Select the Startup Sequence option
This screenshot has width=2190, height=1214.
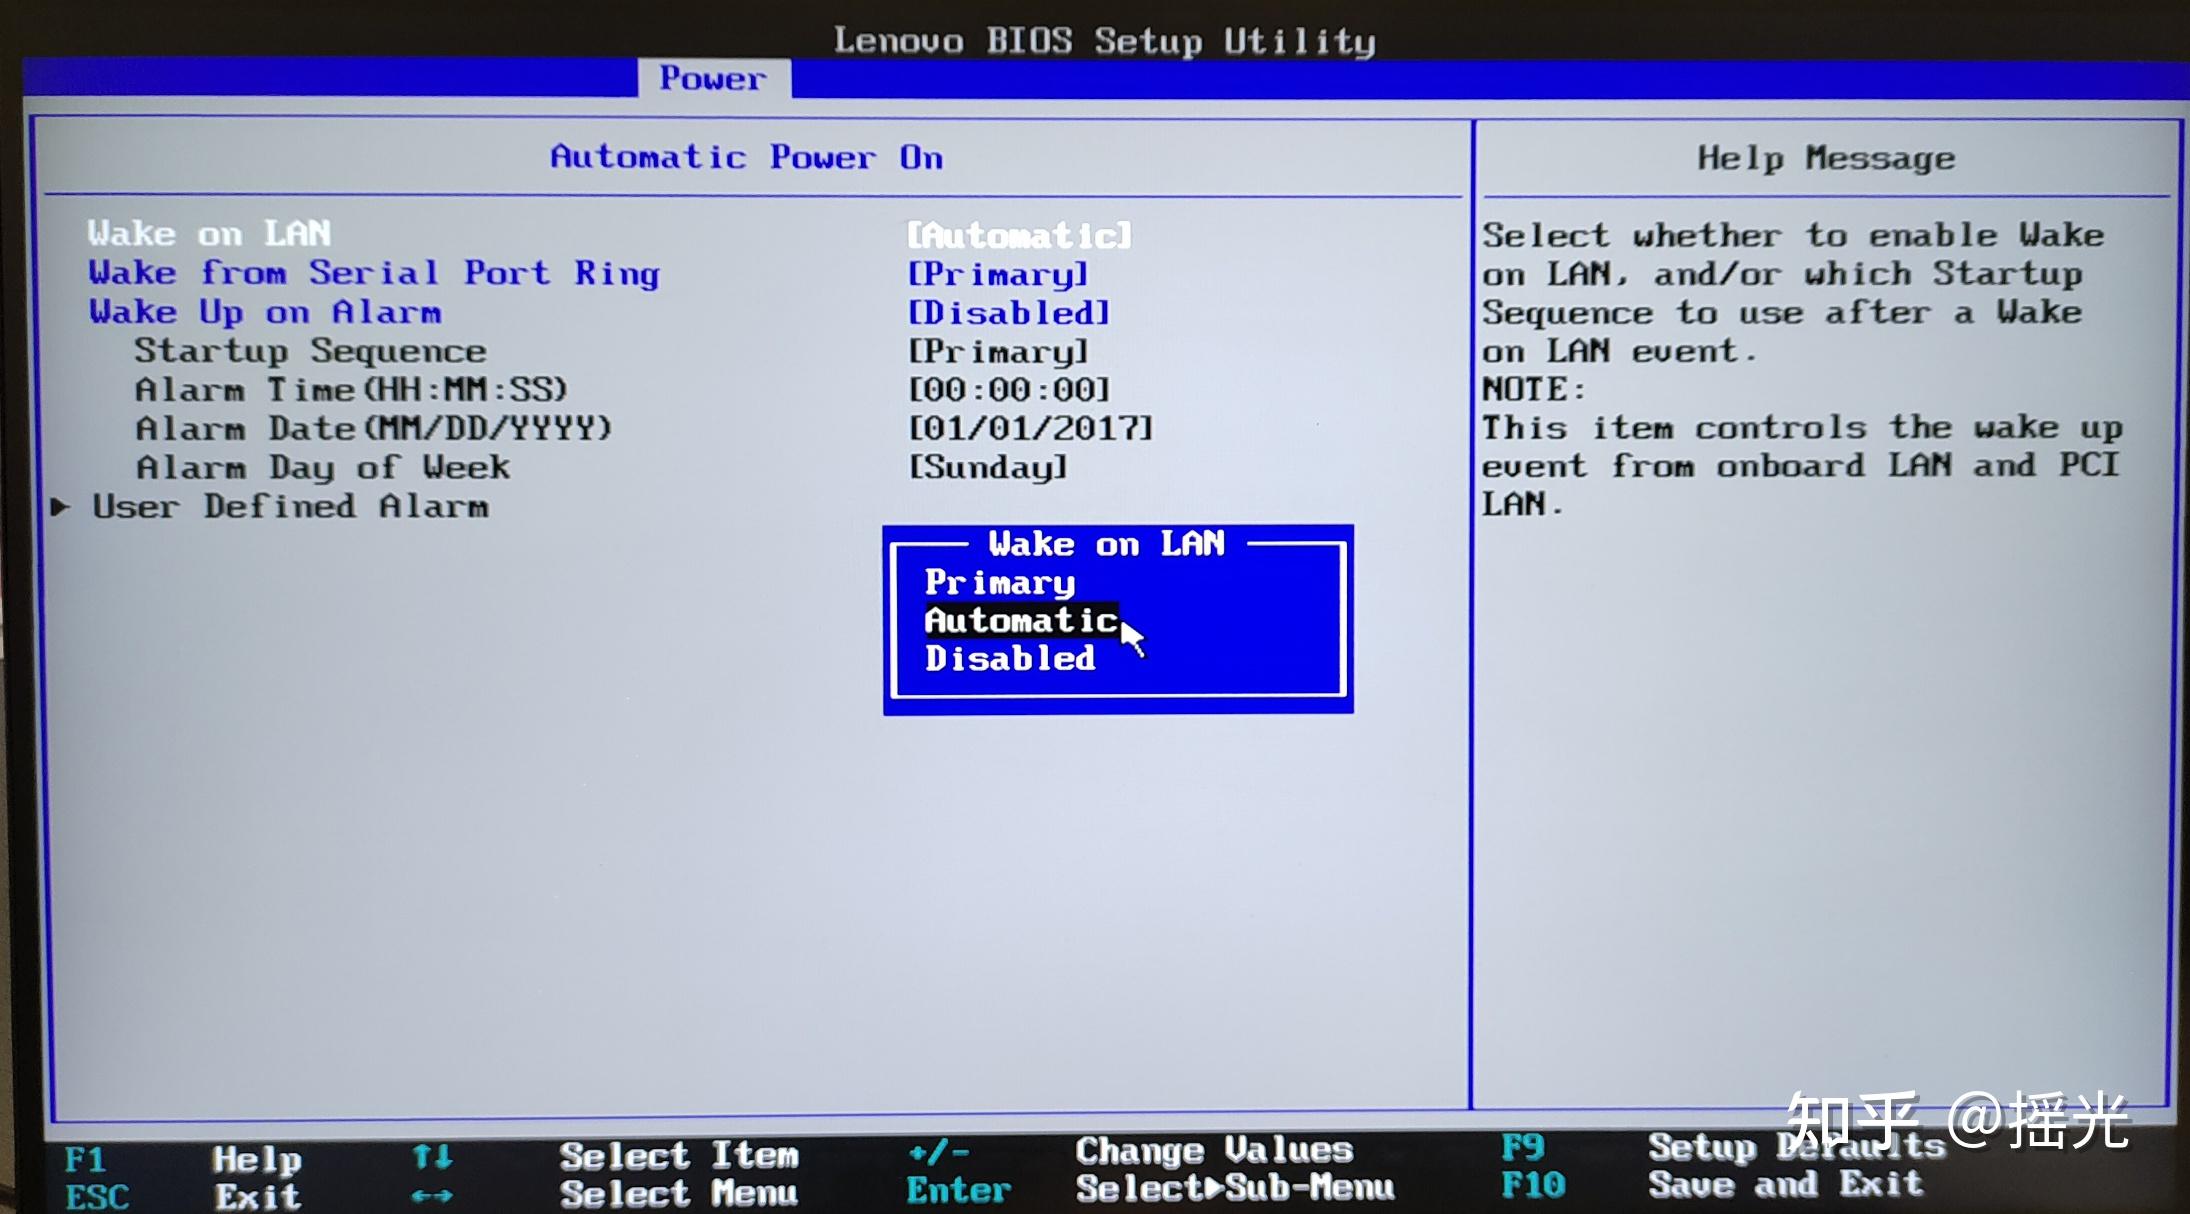click(x=311, y=350)
